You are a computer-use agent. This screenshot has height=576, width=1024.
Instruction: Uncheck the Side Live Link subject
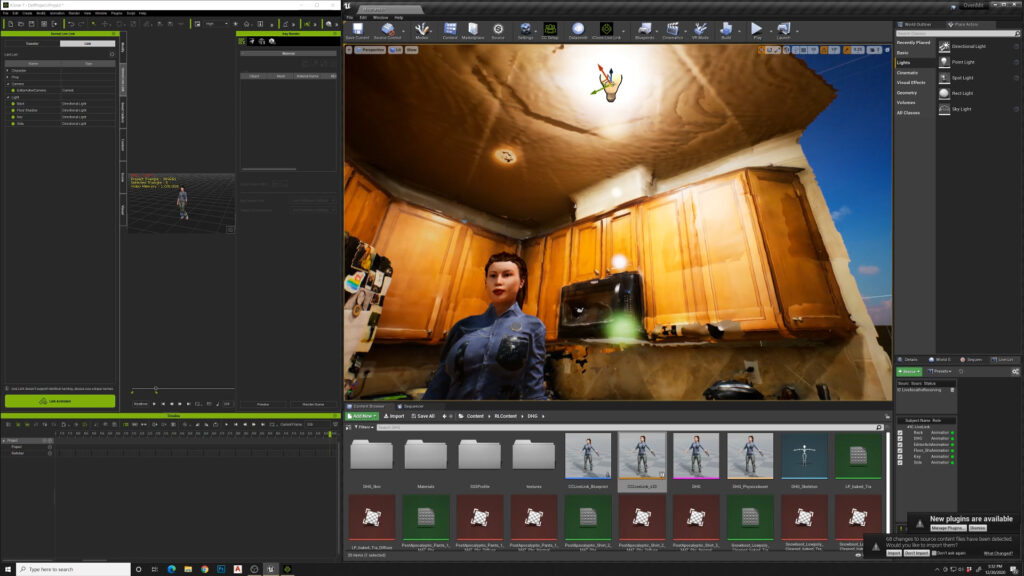[x=900, y=462]
